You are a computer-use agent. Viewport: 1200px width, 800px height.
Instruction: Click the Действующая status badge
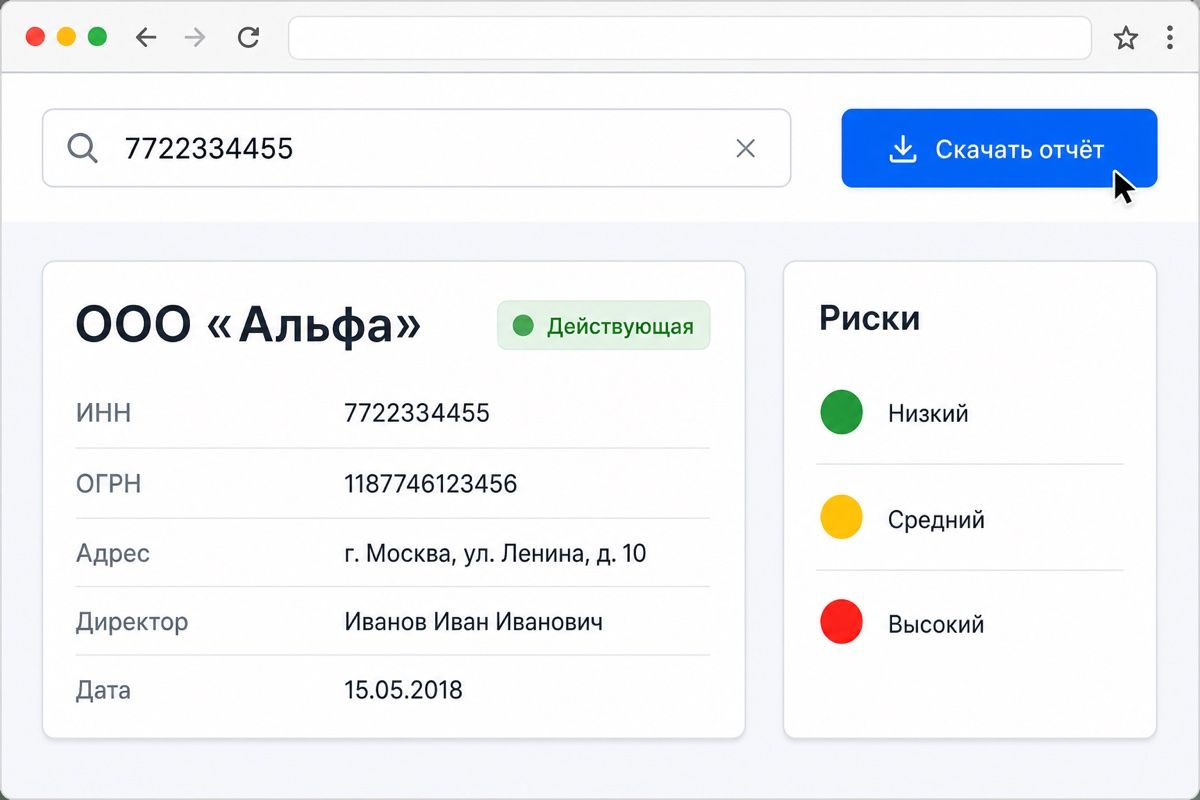pos(604,325)
